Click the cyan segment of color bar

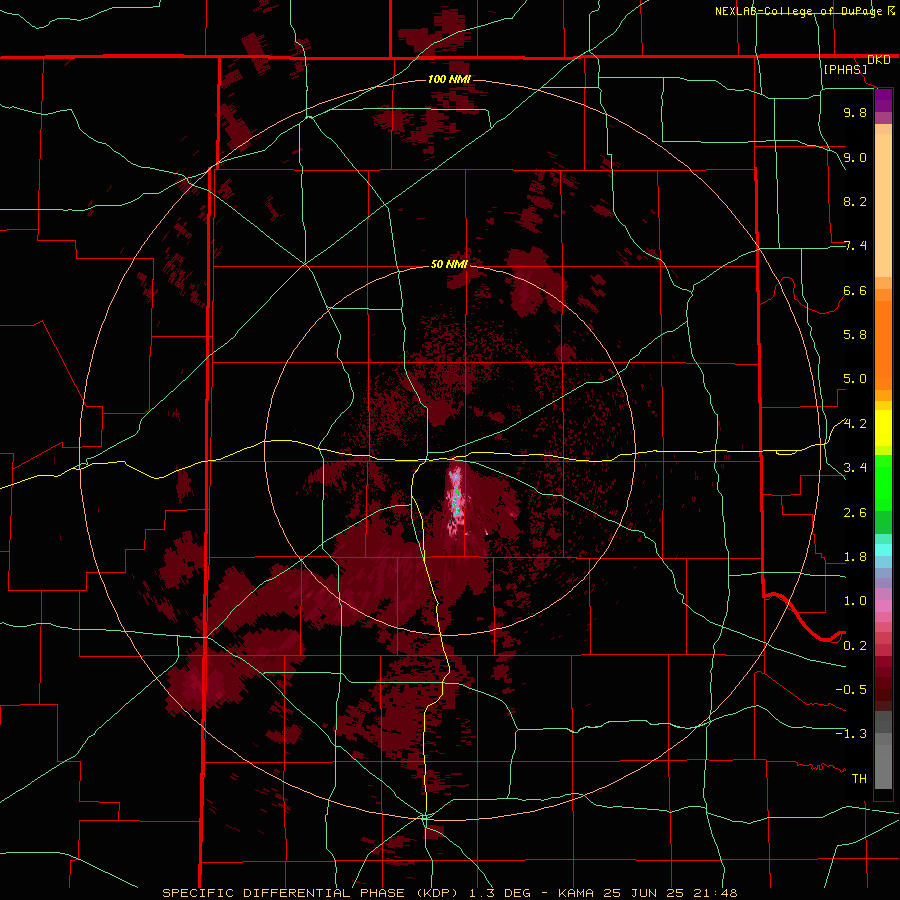(x=883, y=550)
